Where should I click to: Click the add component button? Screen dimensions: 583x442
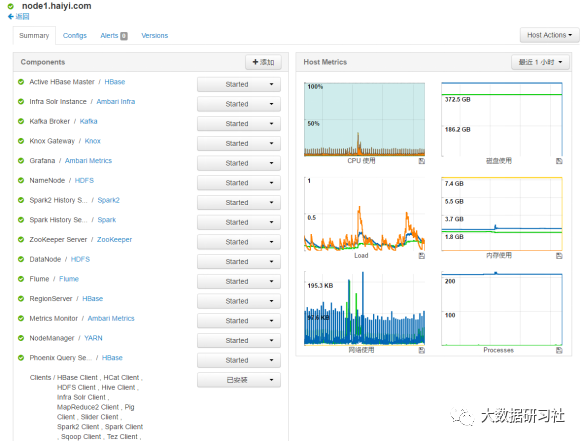tap(263, 62)
